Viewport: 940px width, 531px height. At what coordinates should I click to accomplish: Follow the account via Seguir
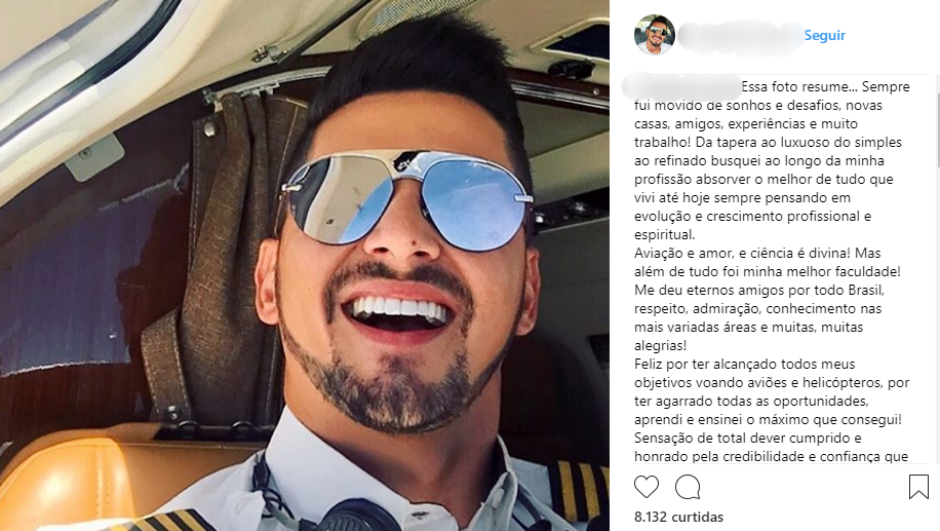point(824,35)
